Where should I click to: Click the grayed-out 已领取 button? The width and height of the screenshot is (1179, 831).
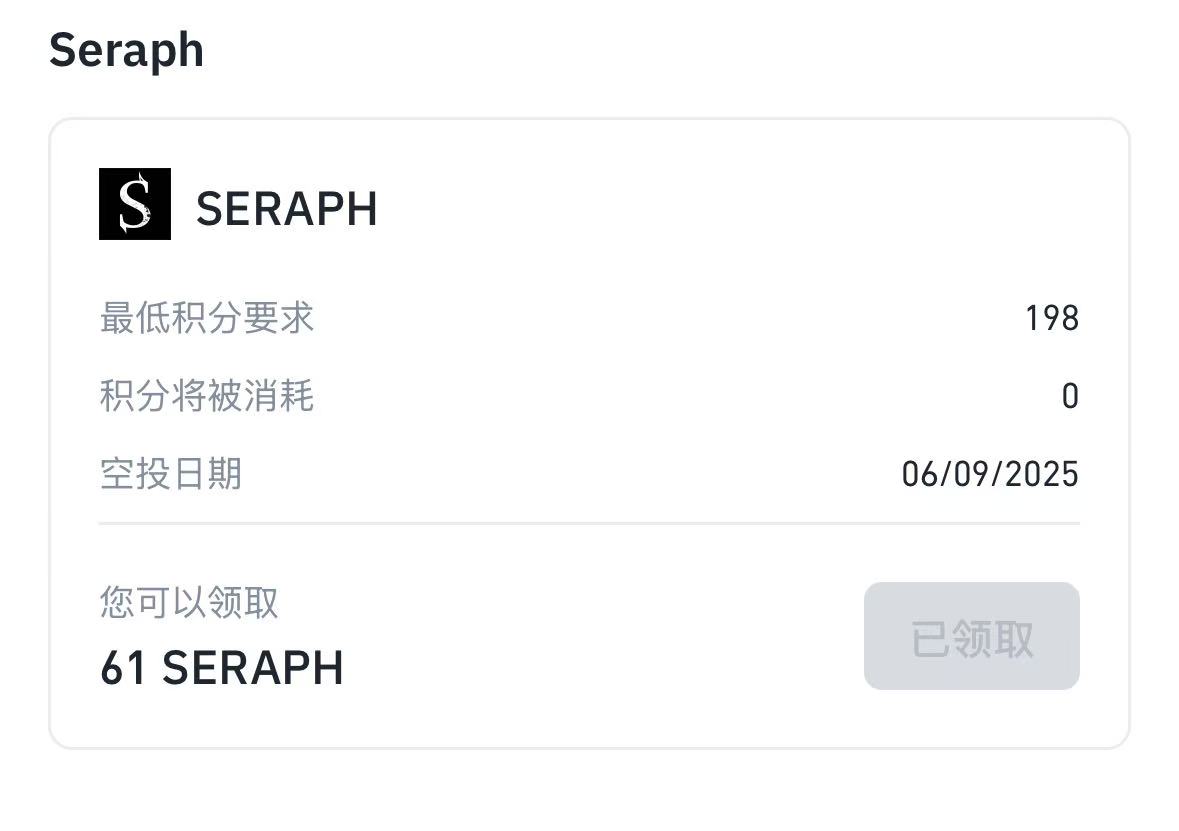[971, 636]
